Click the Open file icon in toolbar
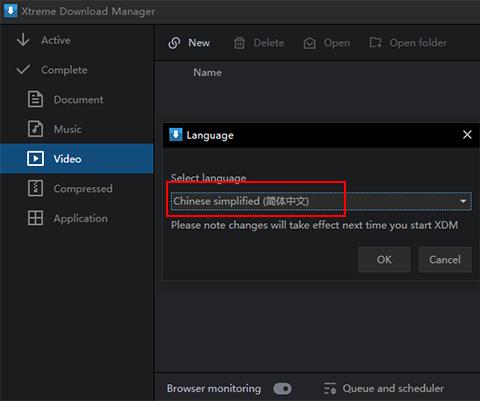The image size is (480, 401). click(x=309, y=43)
